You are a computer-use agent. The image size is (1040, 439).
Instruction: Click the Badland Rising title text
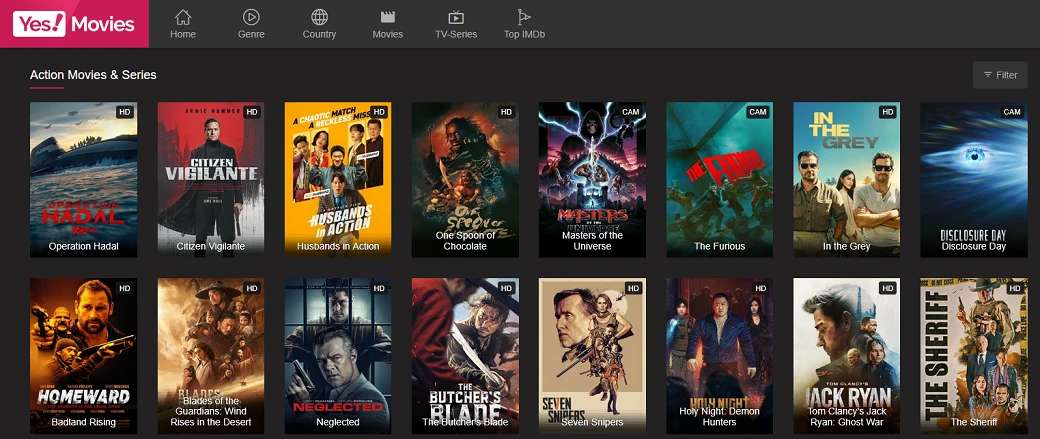pyautogui.click(x=84, y=422)
